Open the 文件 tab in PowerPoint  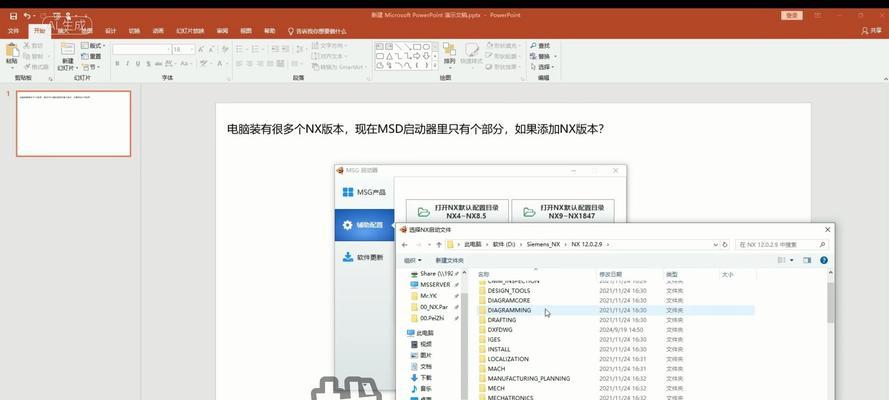click(x=14, y=31)
